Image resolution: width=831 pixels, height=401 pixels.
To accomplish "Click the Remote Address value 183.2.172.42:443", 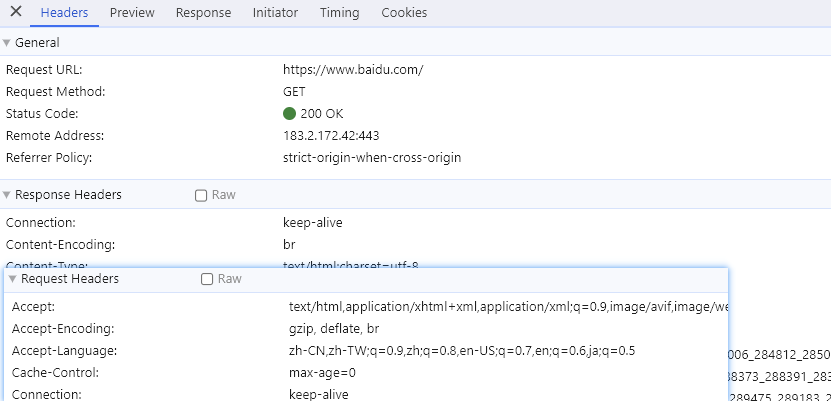I will [x=331, y=136].
